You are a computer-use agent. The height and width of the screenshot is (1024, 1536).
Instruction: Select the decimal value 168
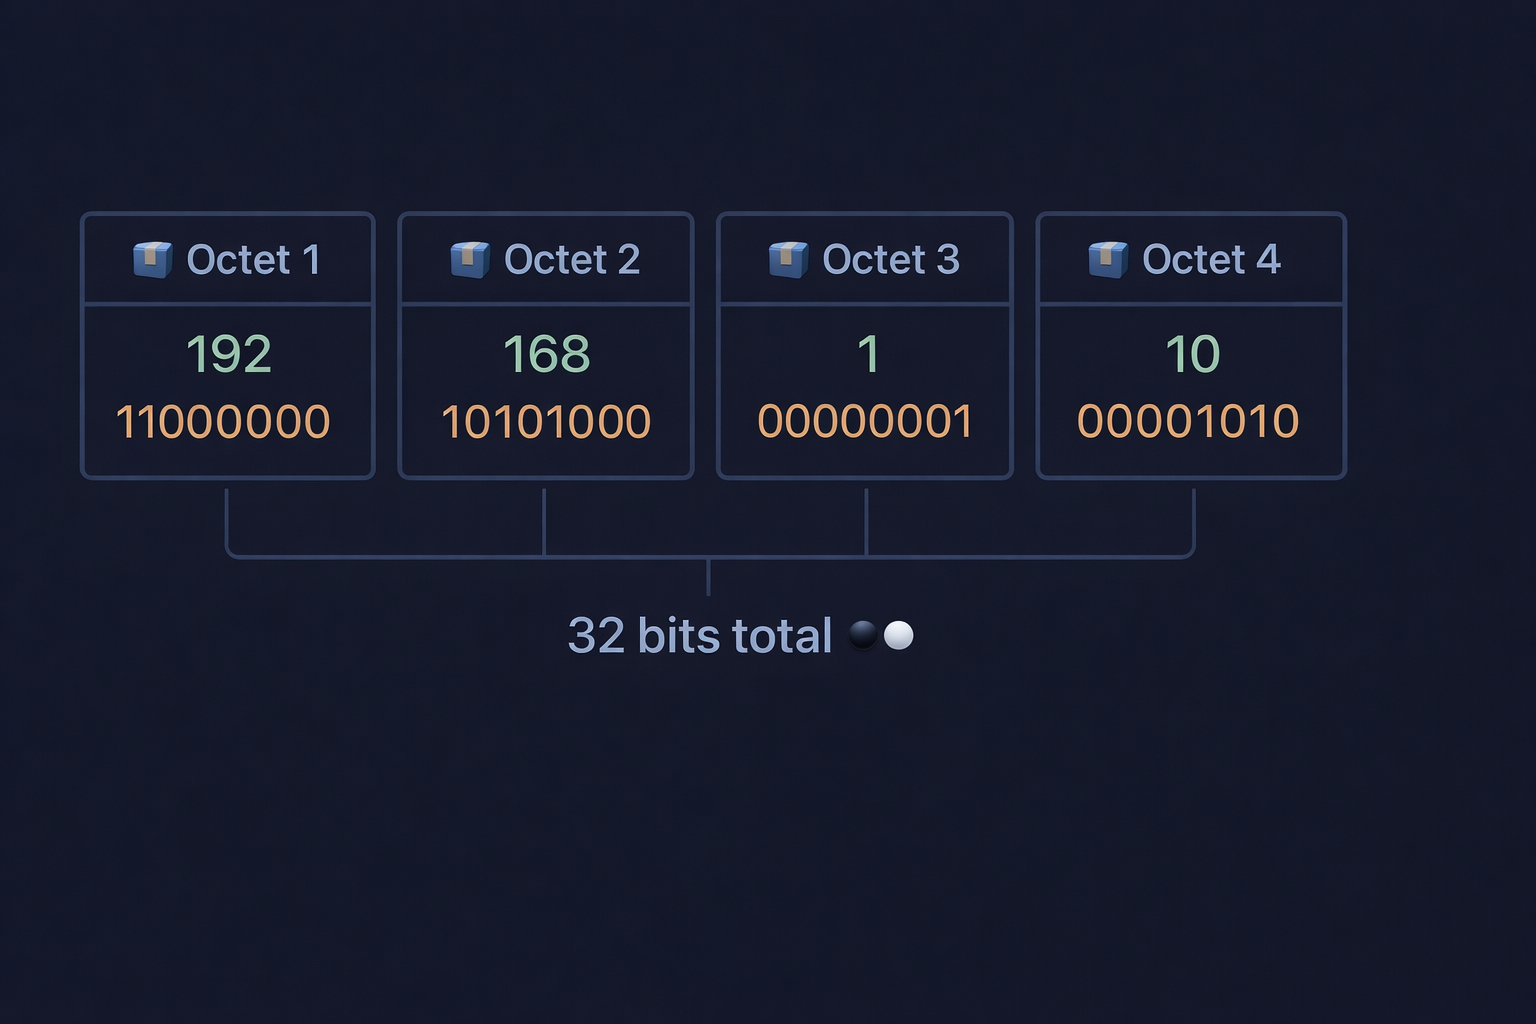click(546, 354)
